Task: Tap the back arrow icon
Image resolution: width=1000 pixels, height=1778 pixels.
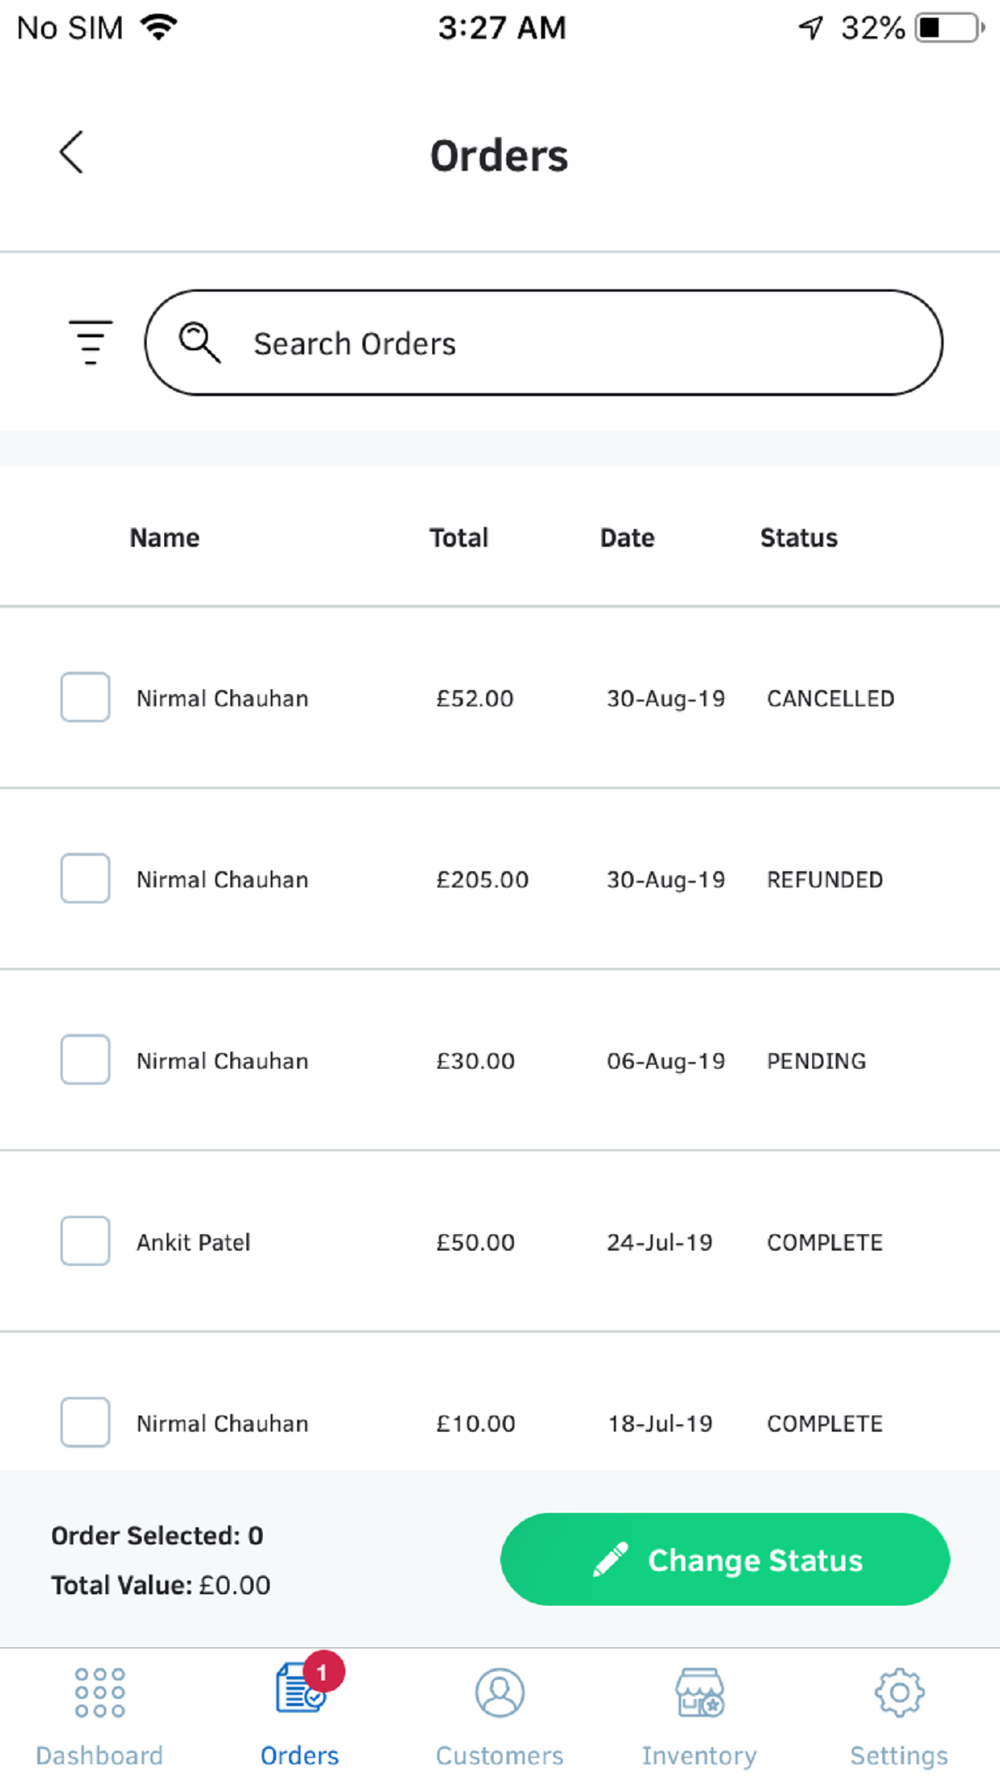Action: 72,153
